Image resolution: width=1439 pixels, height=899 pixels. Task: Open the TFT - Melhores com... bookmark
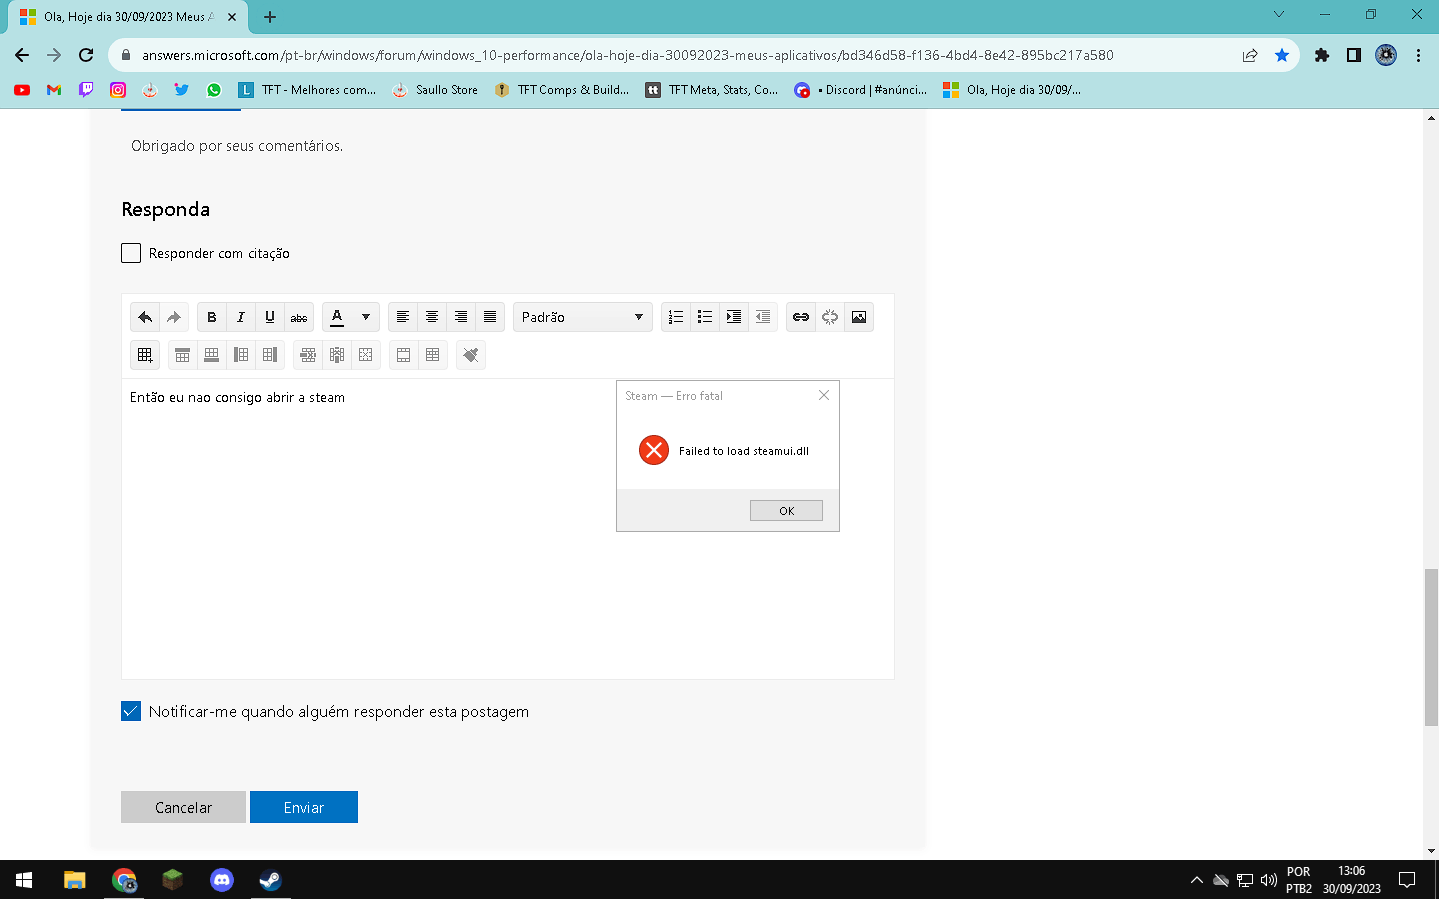[308, 90]
